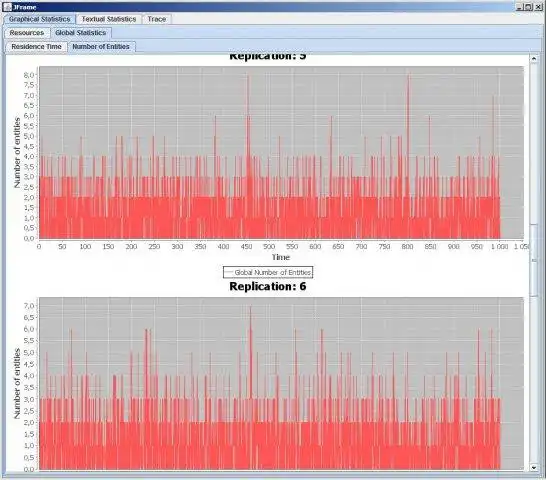Screen dimensions: 546x480
Task: Click the JFrame window icon
Action: pos(7,7)
